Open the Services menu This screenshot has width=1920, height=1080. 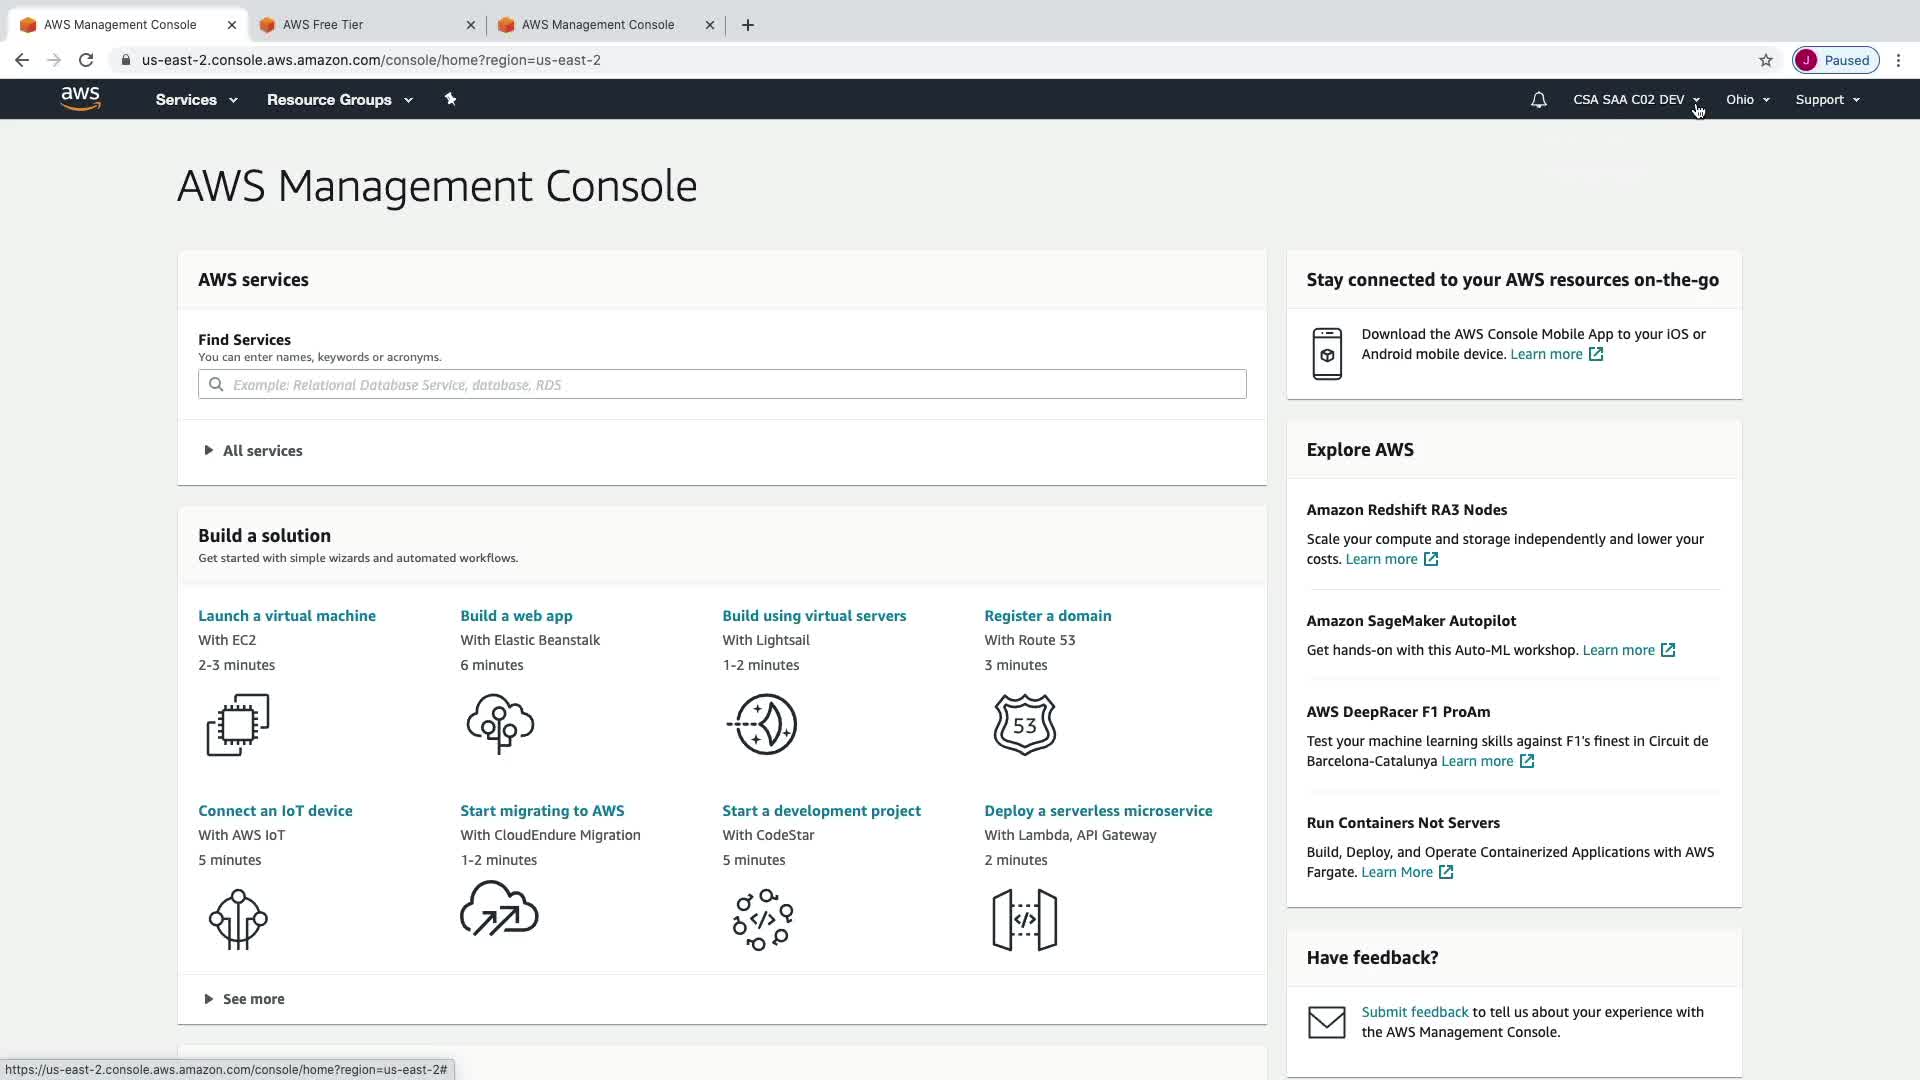coord(196,100)
